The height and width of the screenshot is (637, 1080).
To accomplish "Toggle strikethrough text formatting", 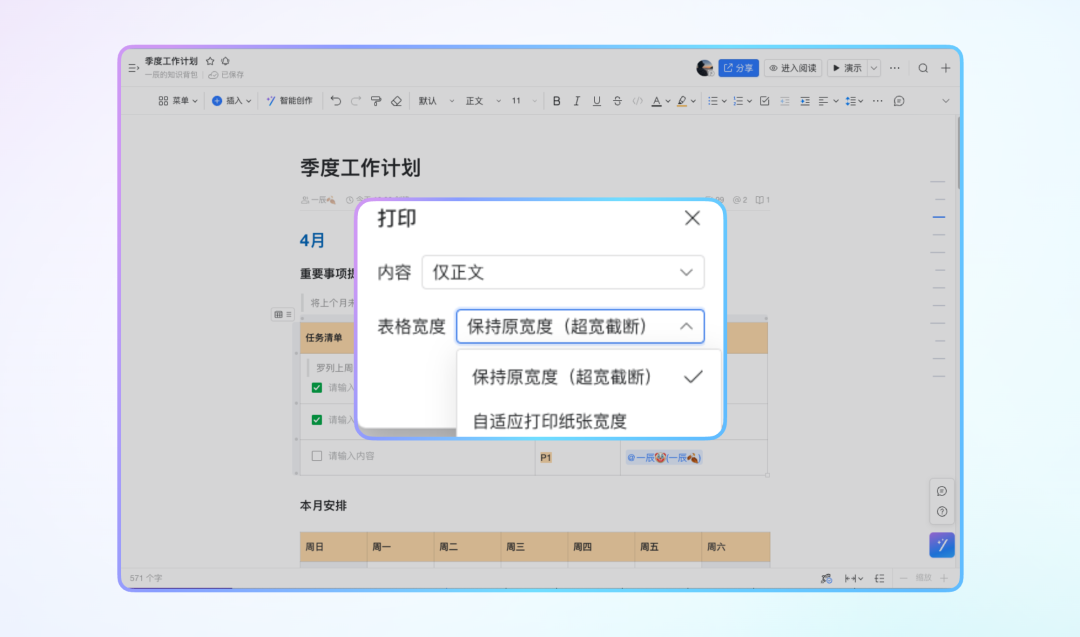I will tap(617, 101).
